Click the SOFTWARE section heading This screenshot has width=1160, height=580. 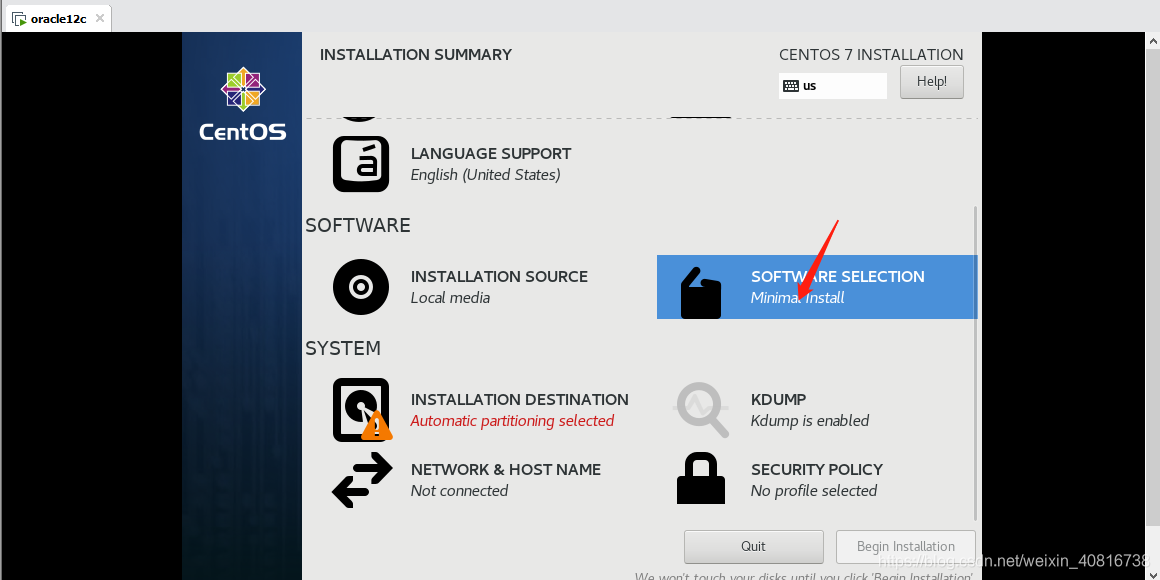(357, 226)
